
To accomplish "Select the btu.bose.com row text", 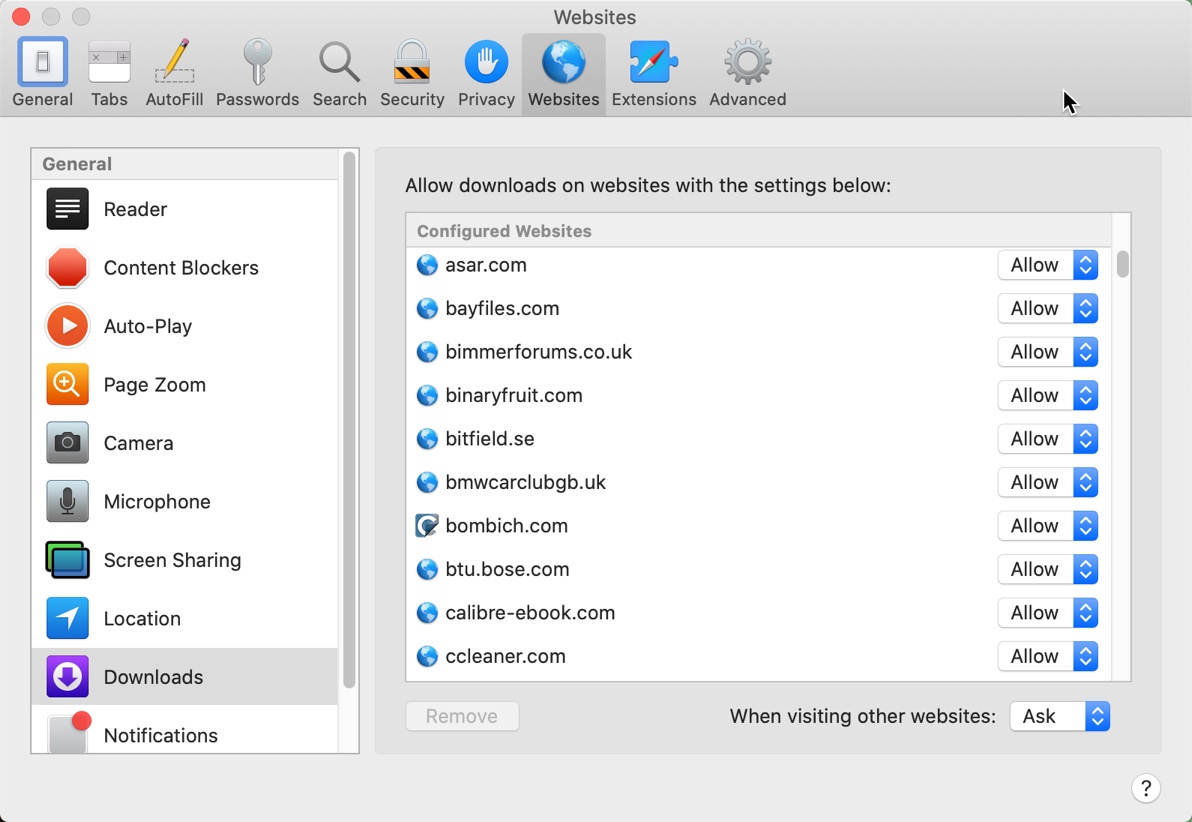I will coord(507,569).
